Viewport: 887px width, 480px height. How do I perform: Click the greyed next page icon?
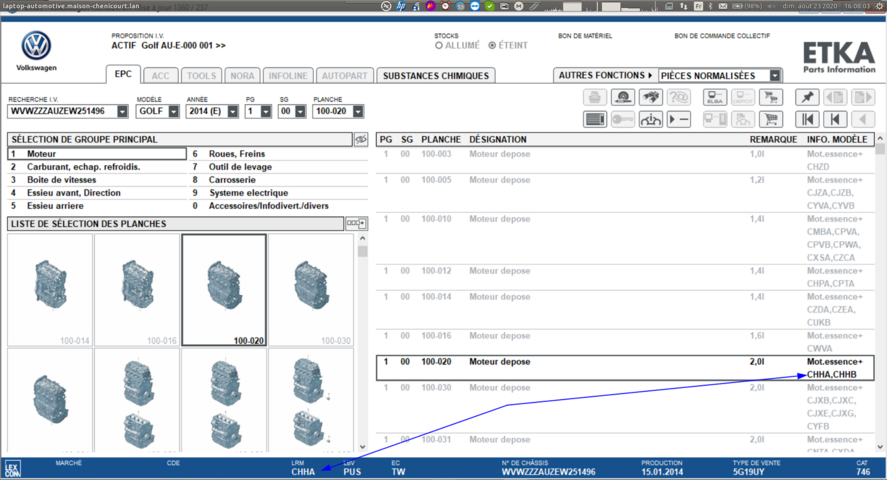tap(862, 97)
